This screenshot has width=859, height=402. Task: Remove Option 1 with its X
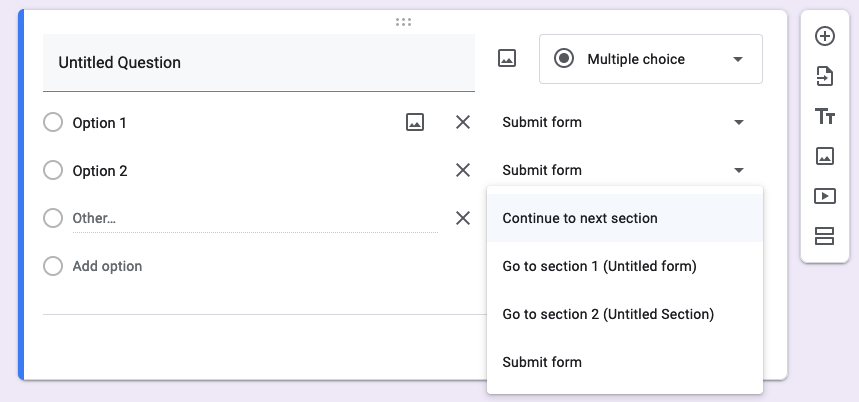click(x=463, y=122)
